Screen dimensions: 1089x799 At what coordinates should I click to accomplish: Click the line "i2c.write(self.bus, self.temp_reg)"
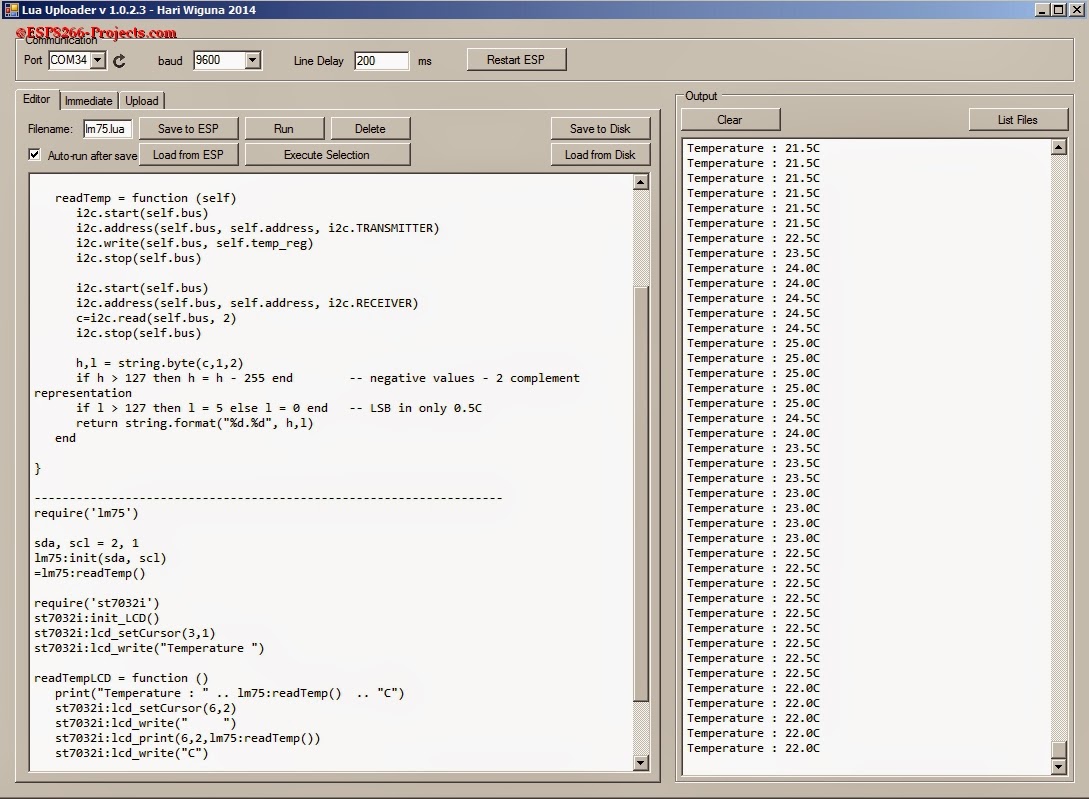(194, 243)
